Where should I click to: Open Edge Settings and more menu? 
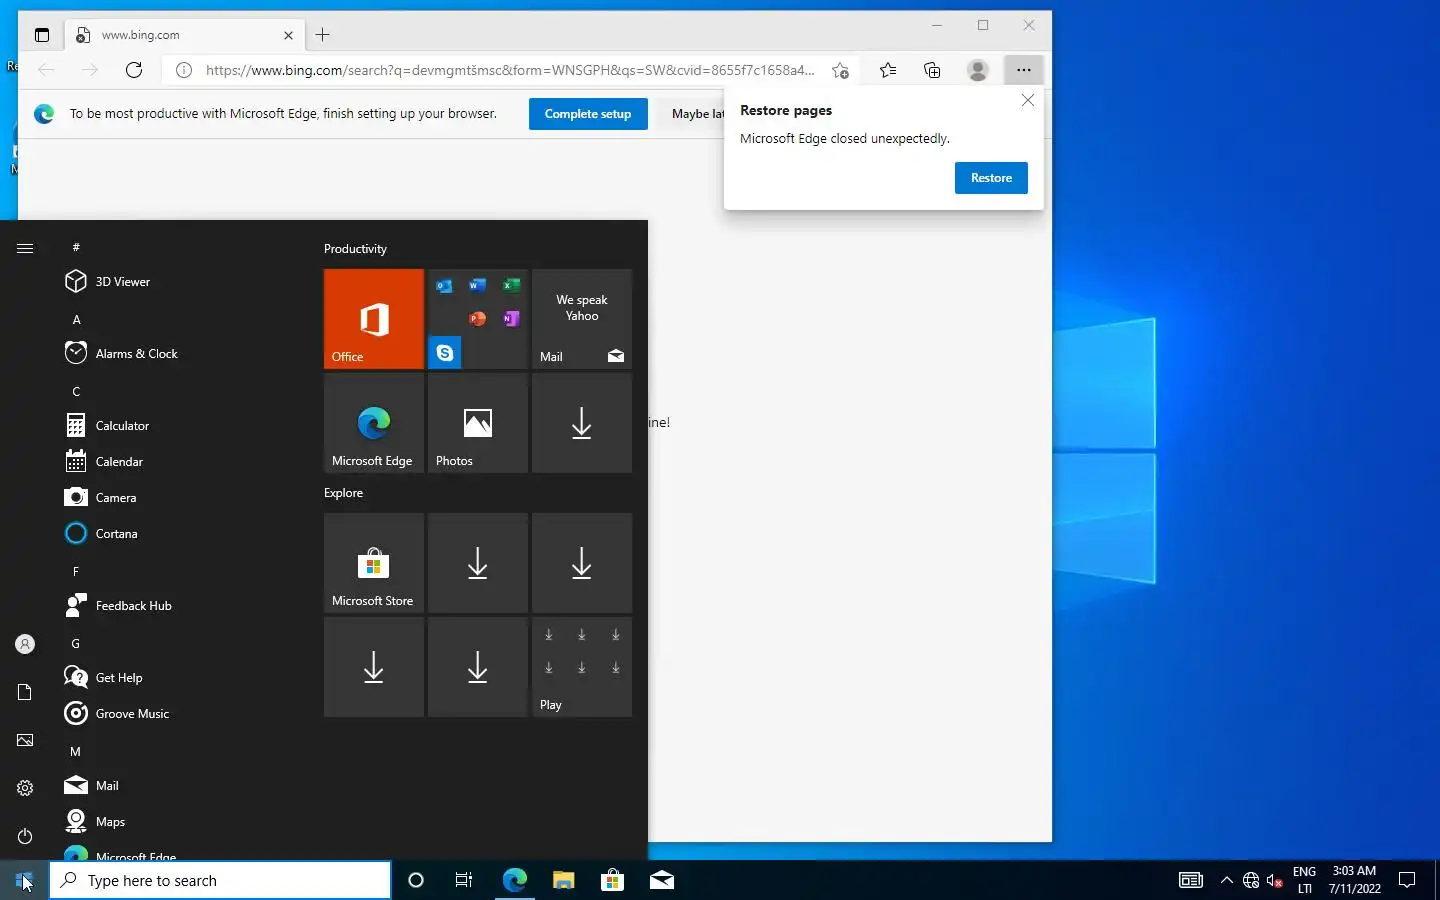click(1023, 70)
